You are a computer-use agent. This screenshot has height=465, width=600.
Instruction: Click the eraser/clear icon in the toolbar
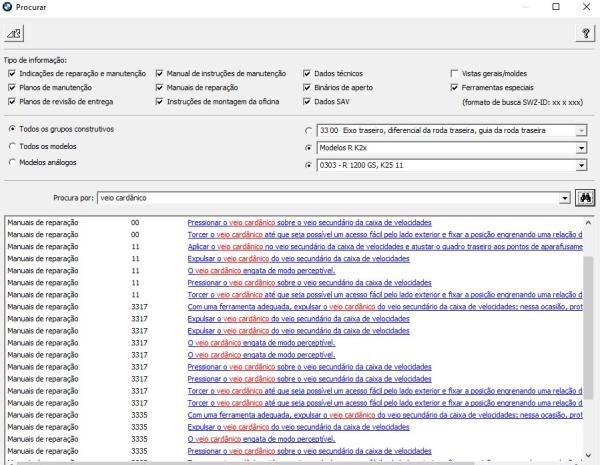[14, 34]
